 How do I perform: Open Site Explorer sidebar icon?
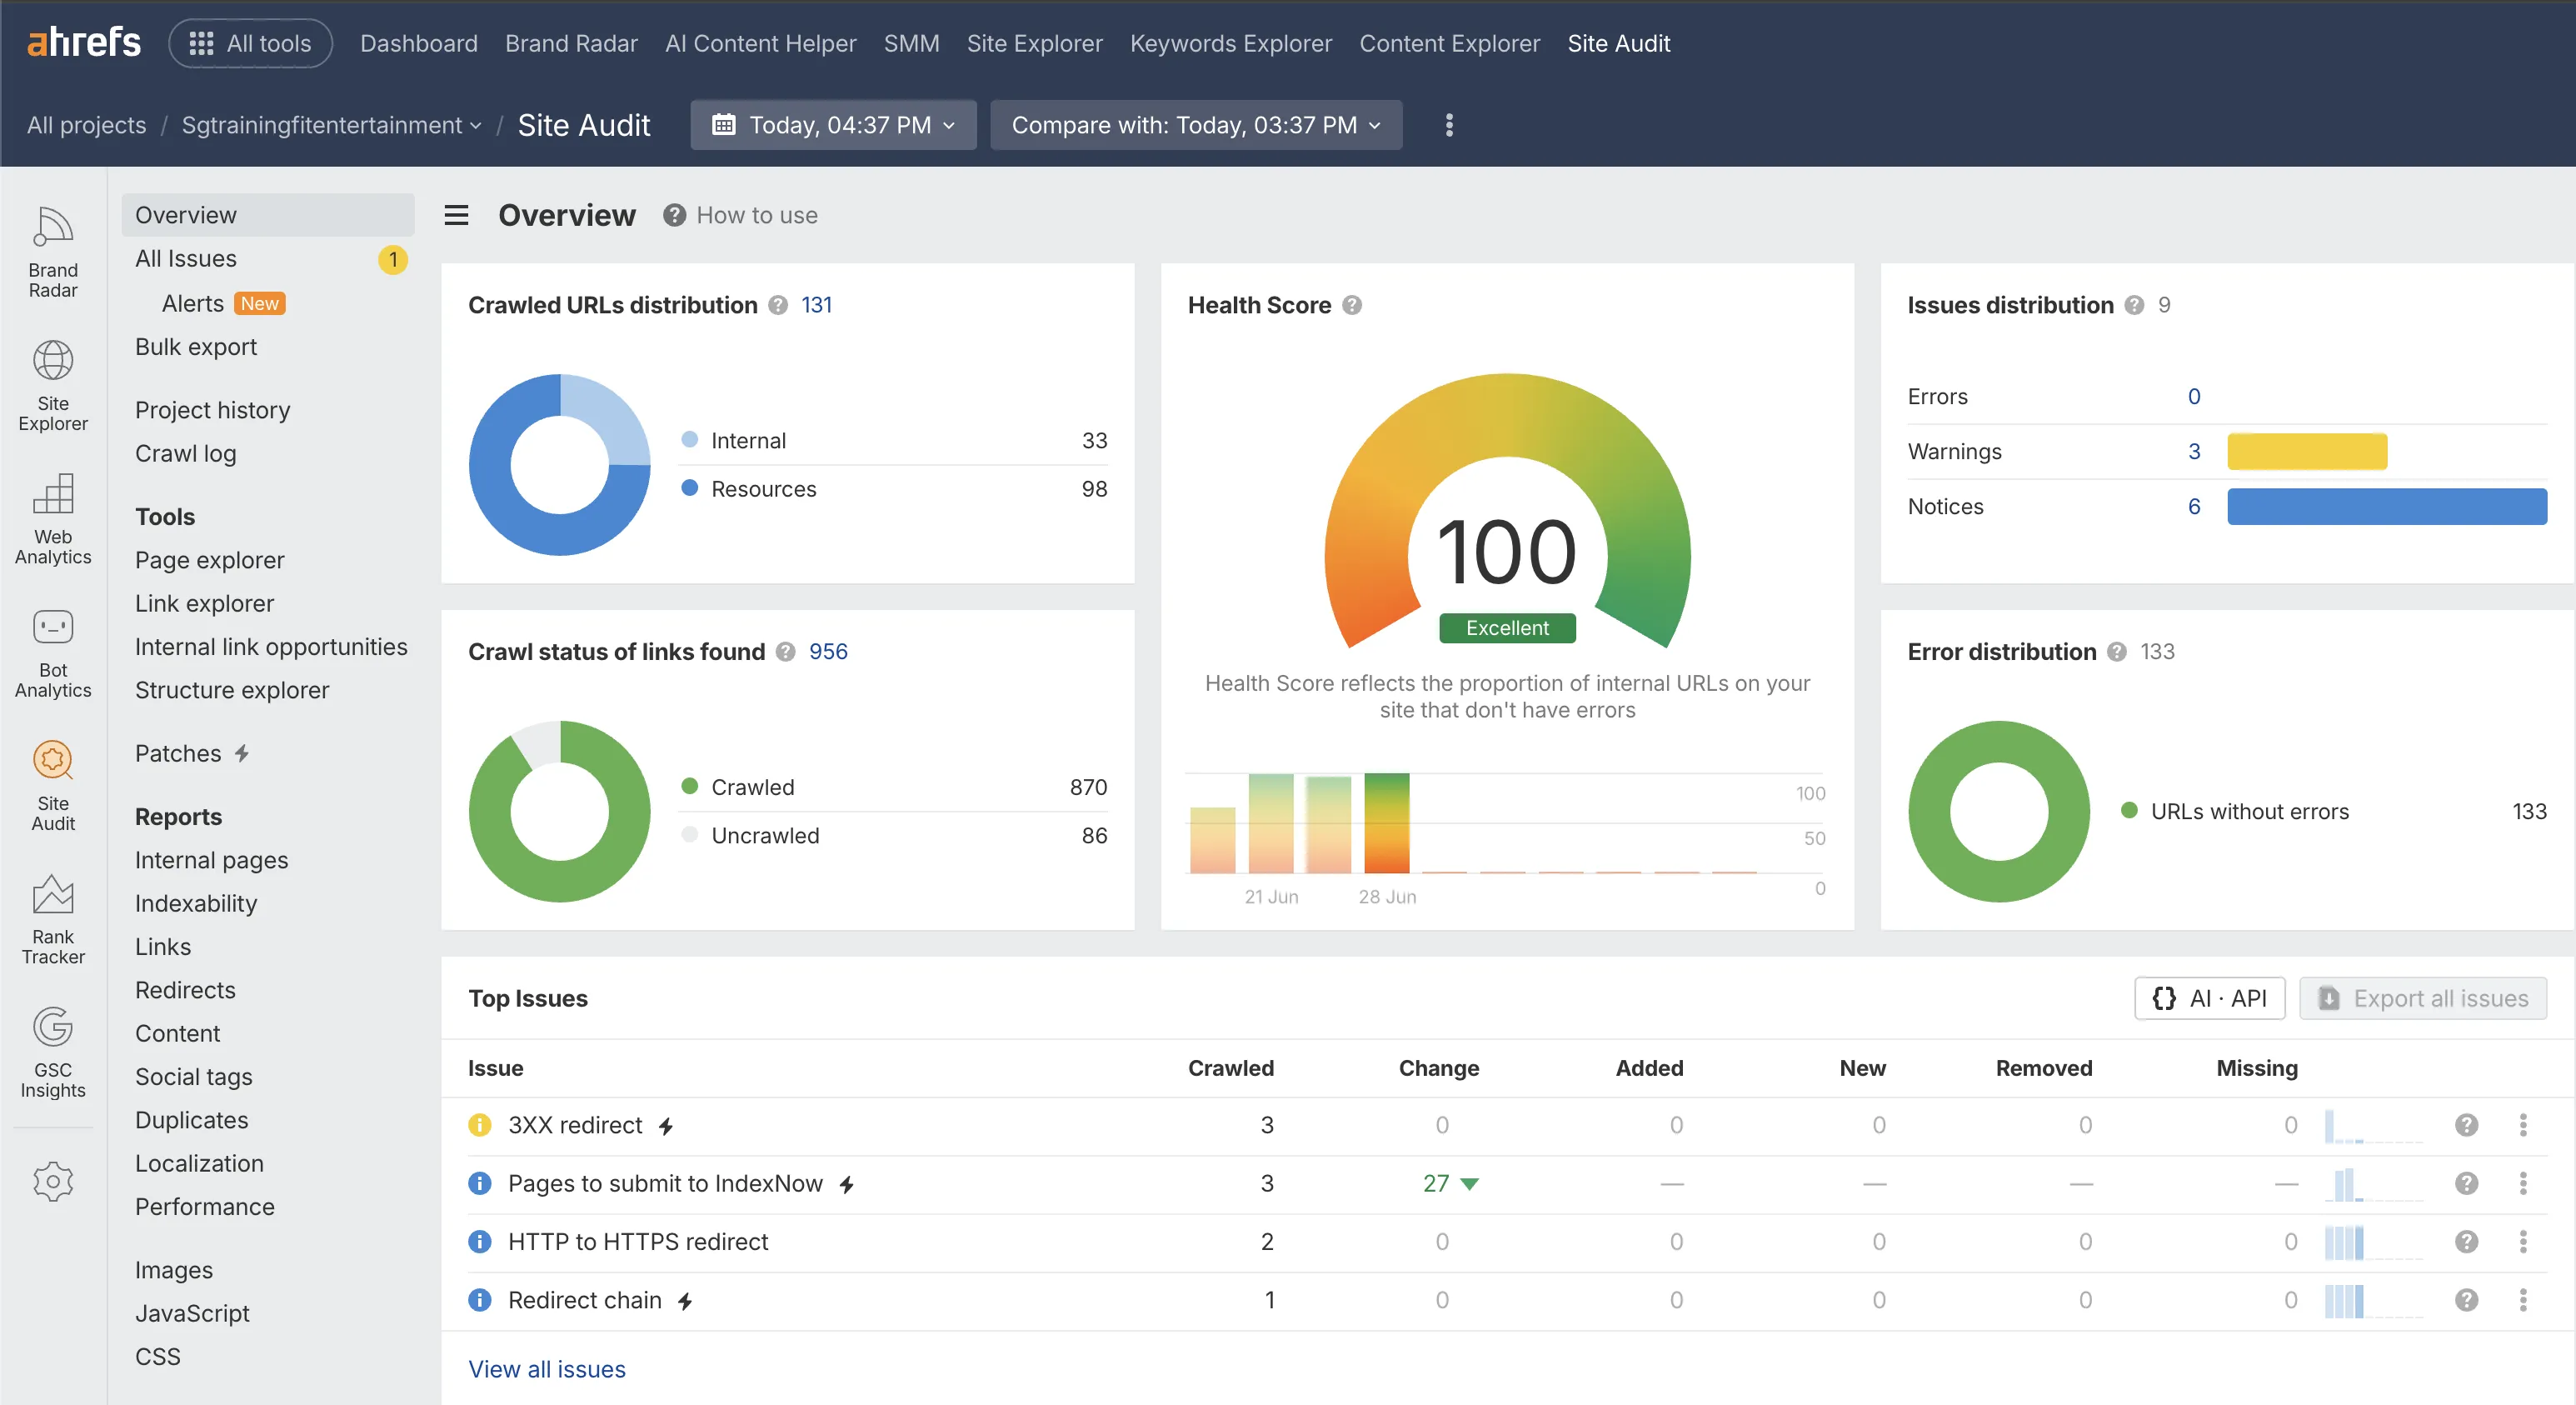click(x=53, y=385)
